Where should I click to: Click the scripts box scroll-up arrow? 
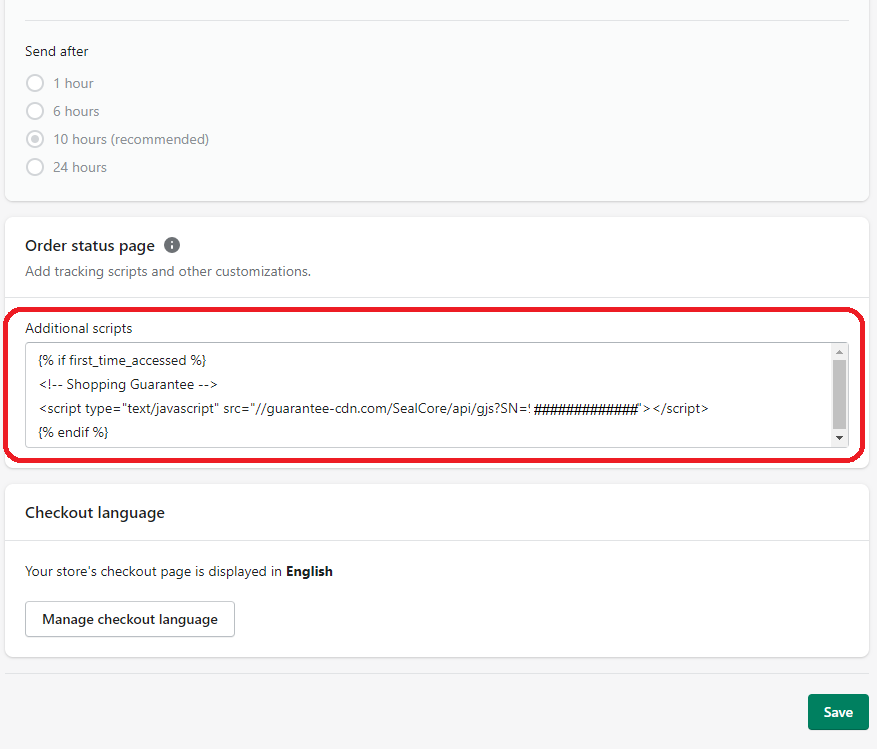pos(839,352)
